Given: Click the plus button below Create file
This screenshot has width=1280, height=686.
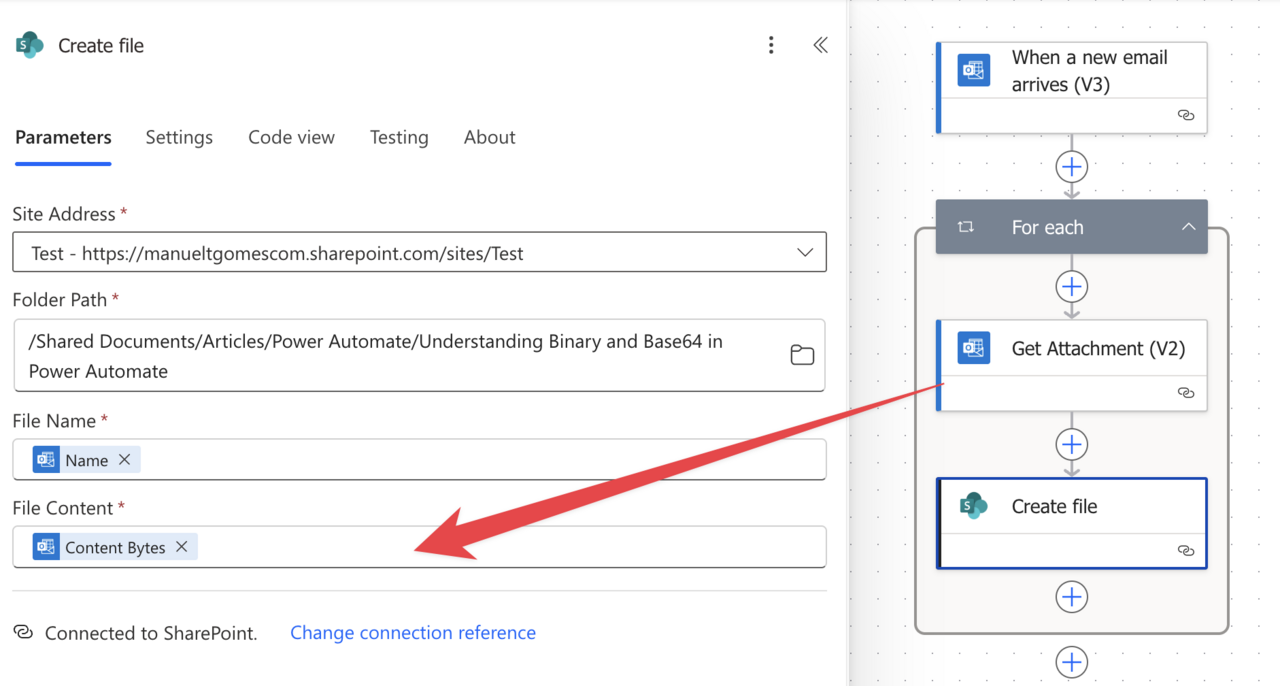Looking at the screenshot, I should 1071,597.
